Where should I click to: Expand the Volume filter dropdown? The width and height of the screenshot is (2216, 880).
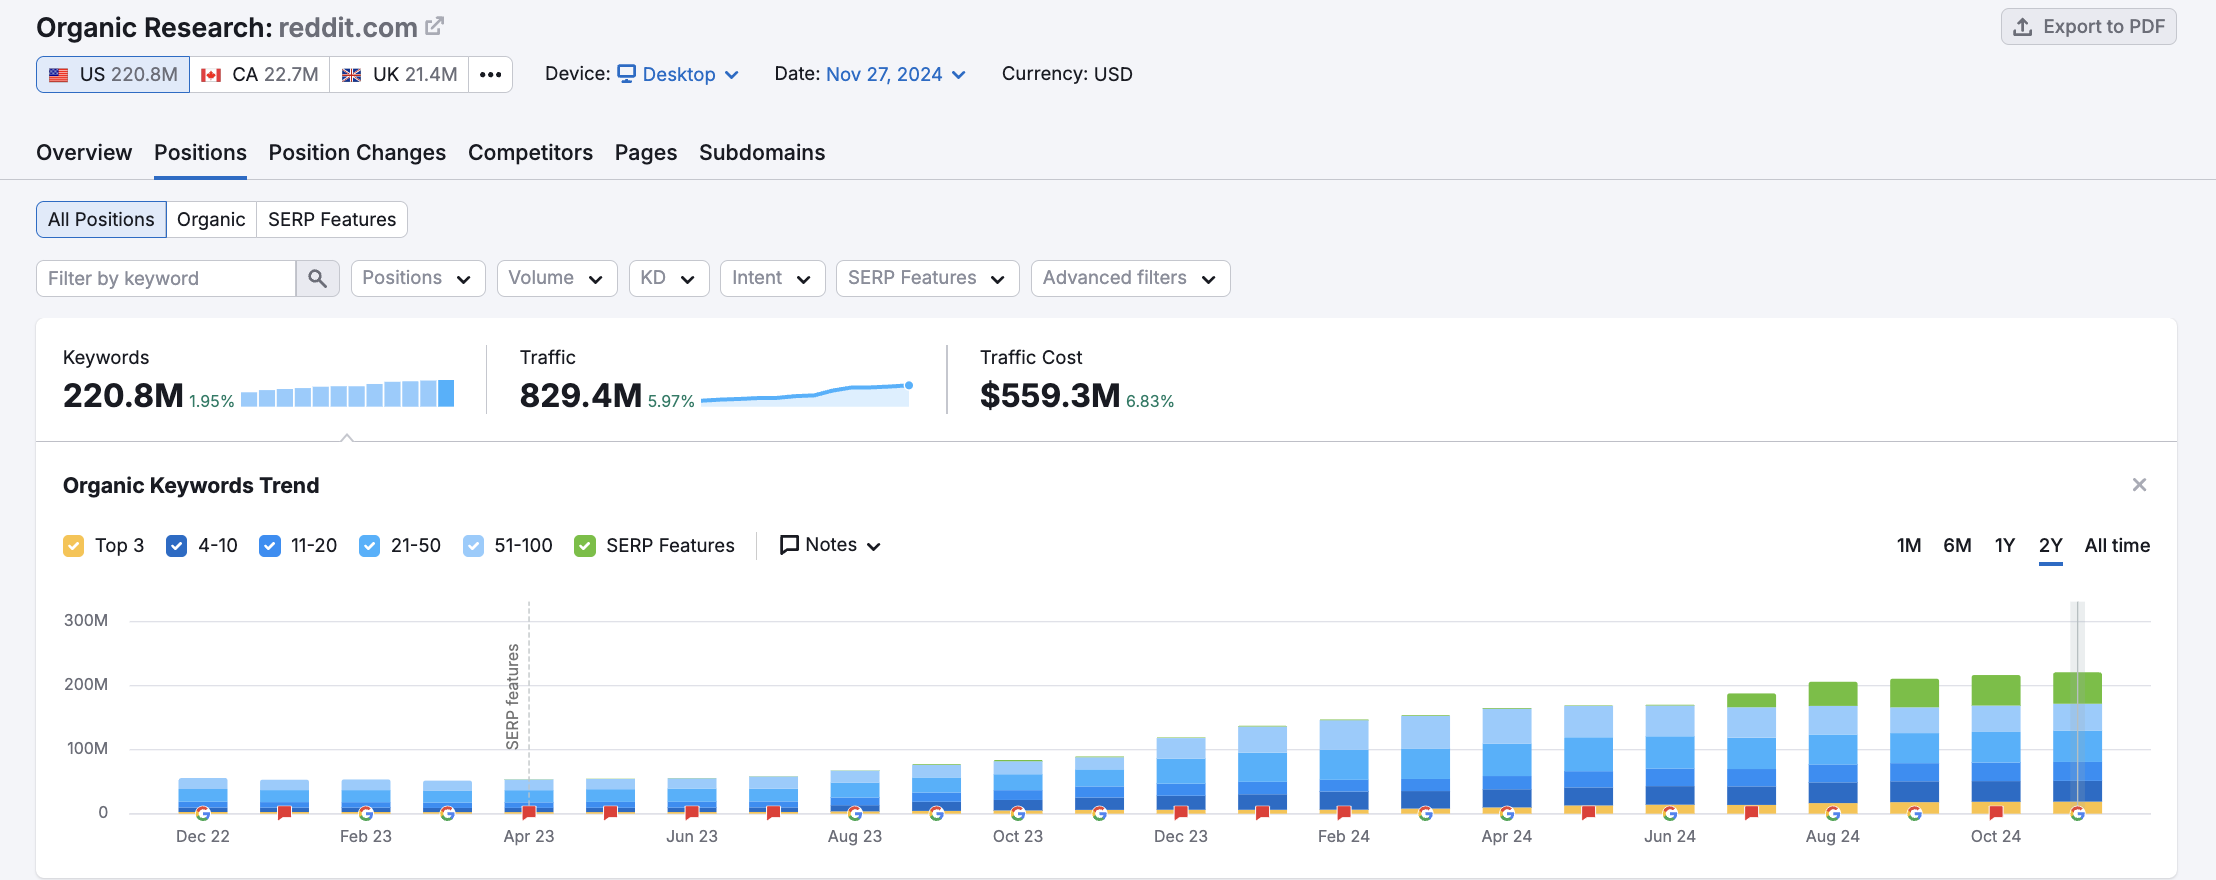(x=557, y=278)
